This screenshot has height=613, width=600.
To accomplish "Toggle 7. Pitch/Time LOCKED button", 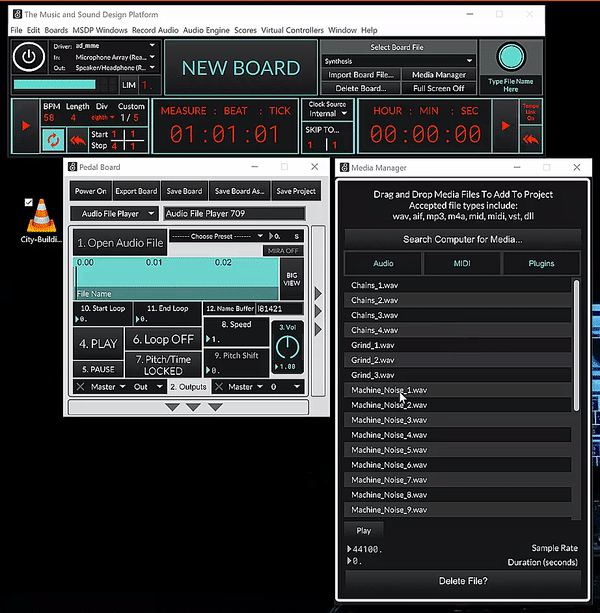I will [163, 364].
